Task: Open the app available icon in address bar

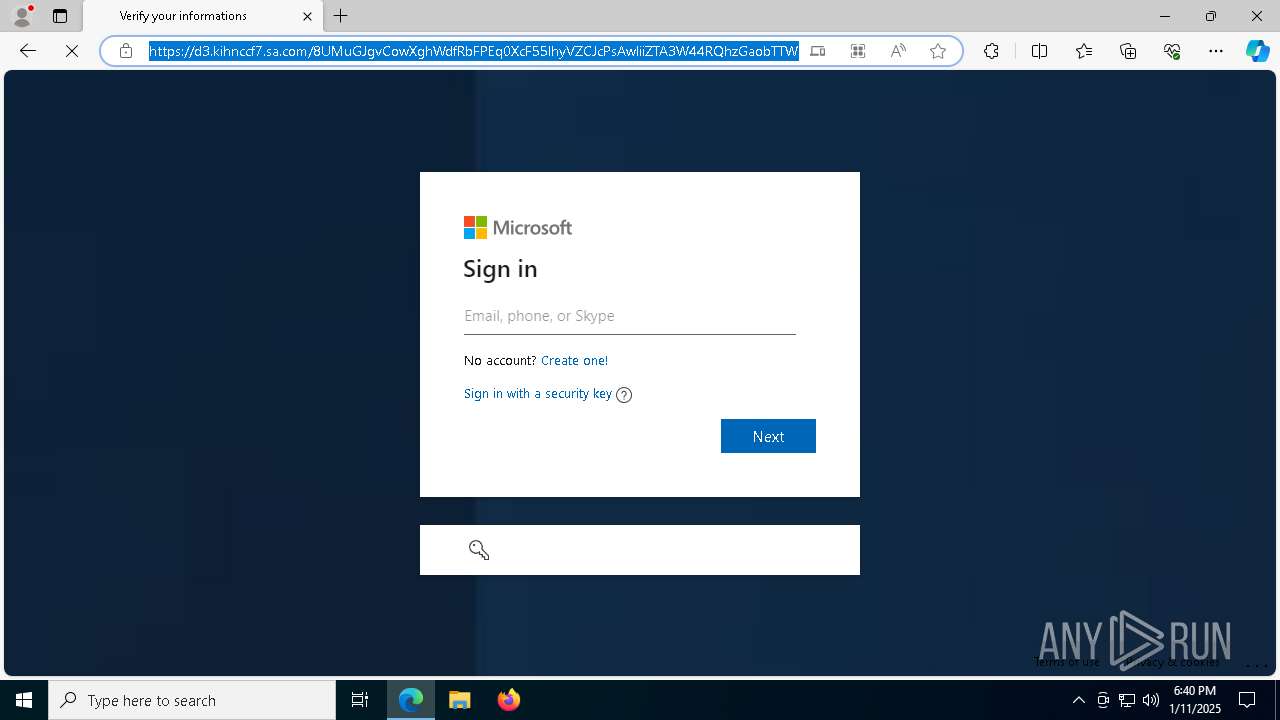Action: (x=818, y=51)
